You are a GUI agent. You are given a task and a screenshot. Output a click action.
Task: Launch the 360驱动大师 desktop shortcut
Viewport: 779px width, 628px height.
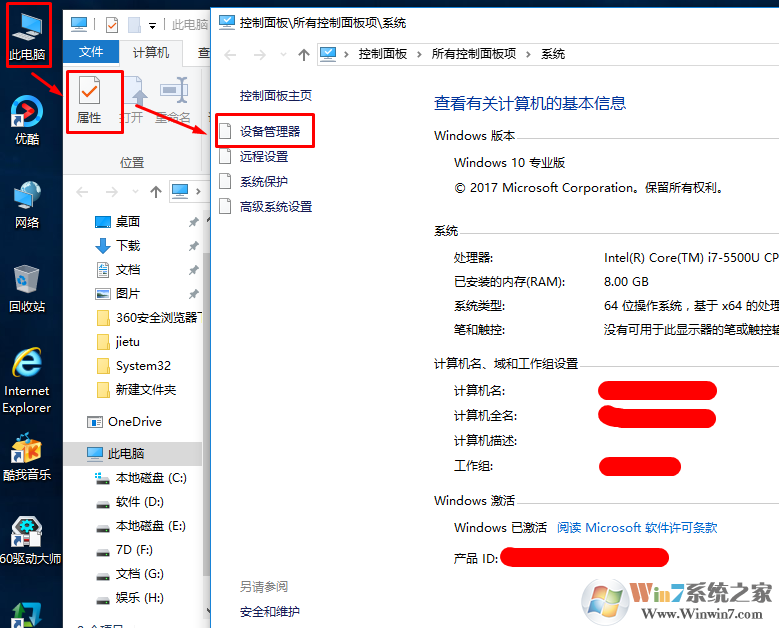click(29, 541)
